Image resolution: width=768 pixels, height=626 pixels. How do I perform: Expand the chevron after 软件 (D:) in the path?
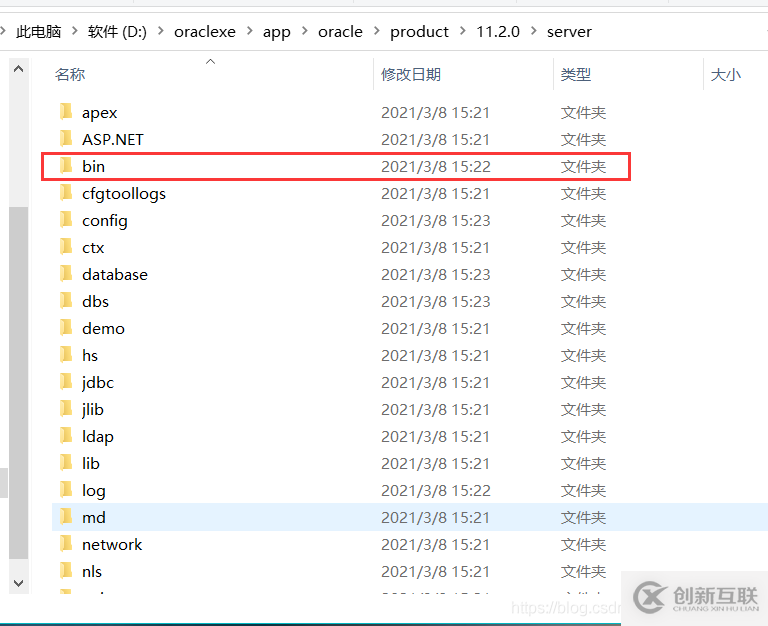(161, 31)
